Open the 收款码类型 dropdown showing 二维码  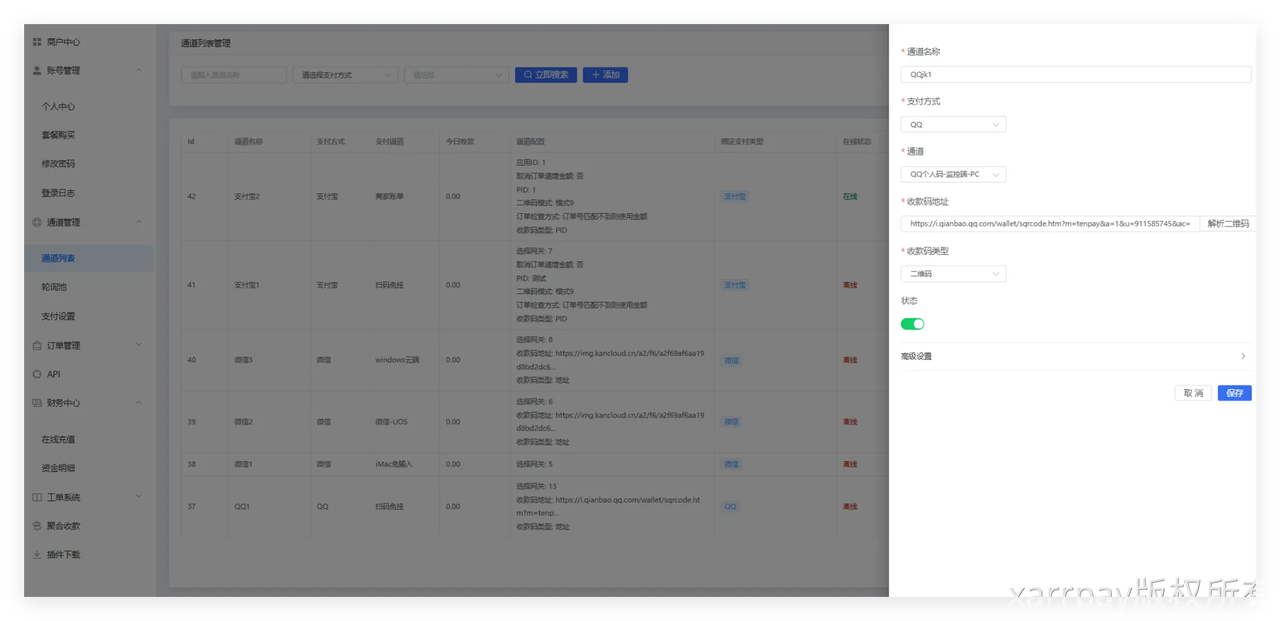(953, 274)
